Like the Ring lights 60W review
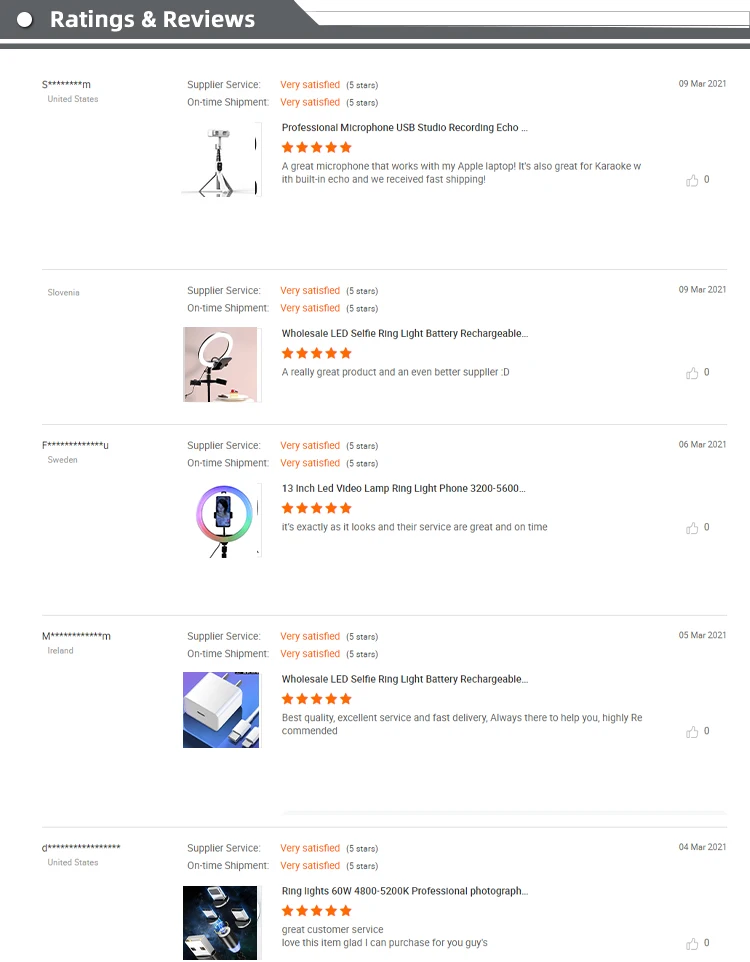This screenshot has width=750, height=962. point(692,944)
